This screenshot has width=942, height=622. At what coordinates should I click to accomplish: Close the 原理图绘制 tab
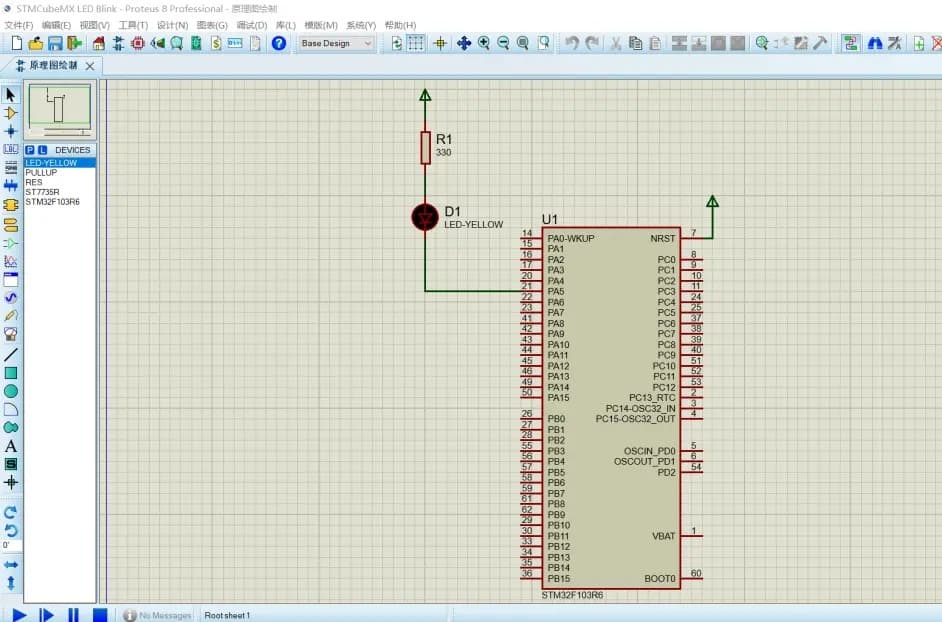[90, 66]
